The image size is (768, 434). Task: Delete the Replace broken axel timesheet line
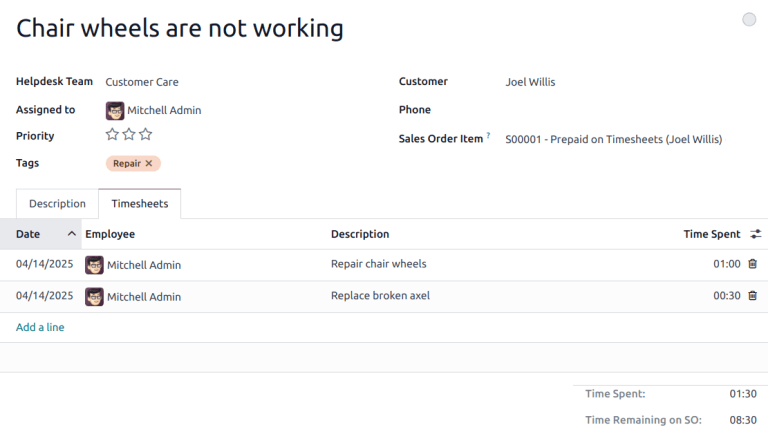click(x=752, y=296)
